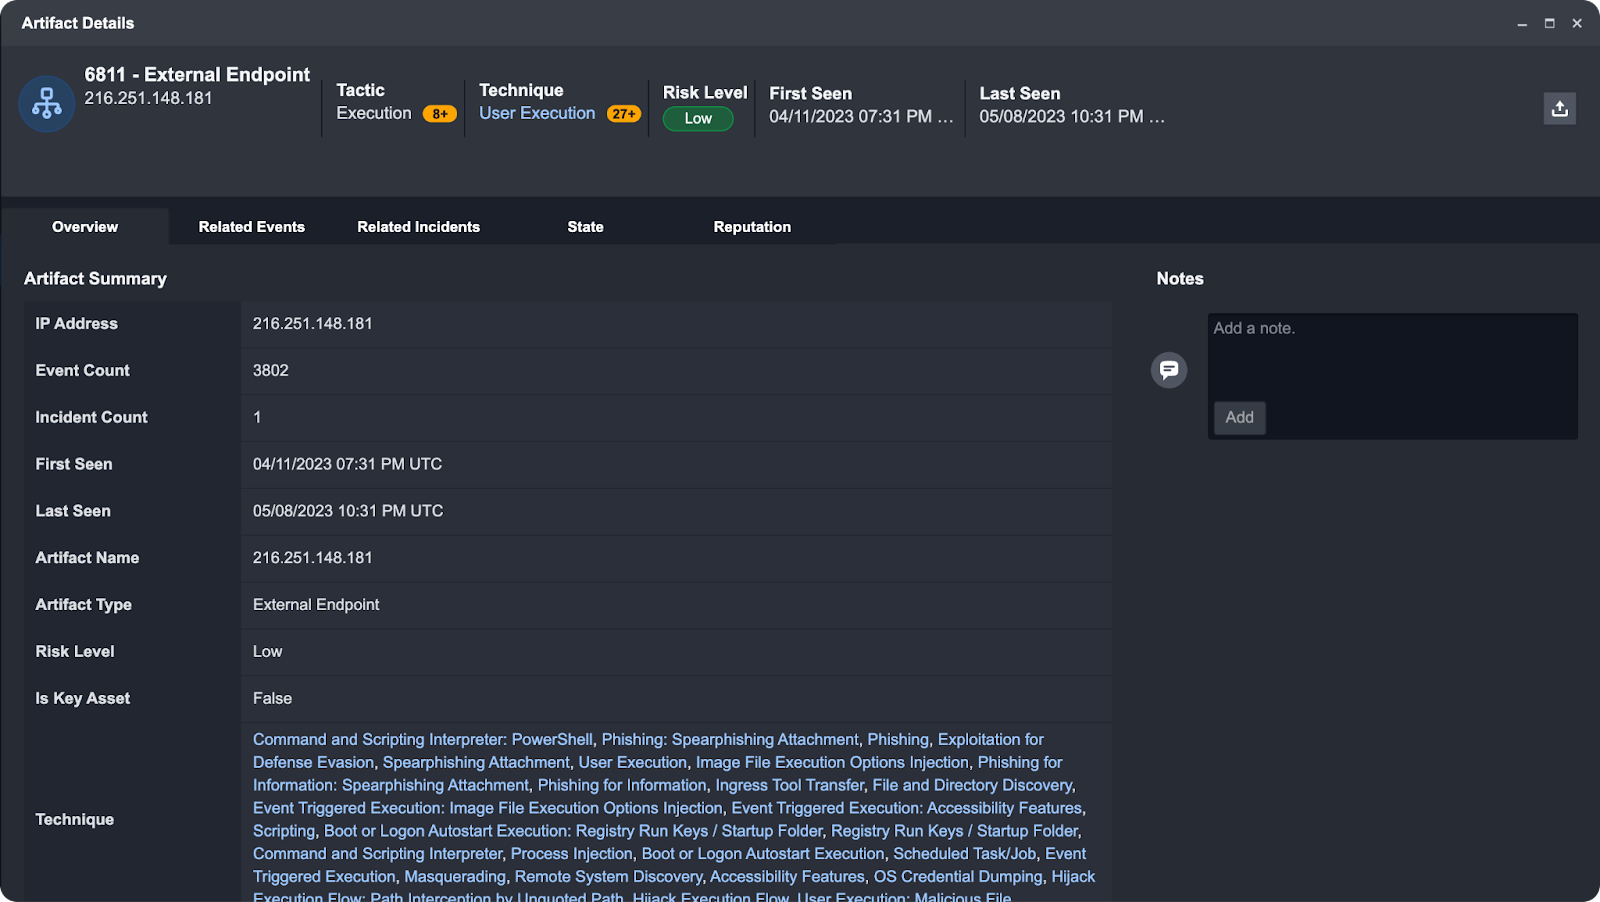1600x902 pixels.
Task: Open the Related Incidents tab
Action: [x=418, y=227]
